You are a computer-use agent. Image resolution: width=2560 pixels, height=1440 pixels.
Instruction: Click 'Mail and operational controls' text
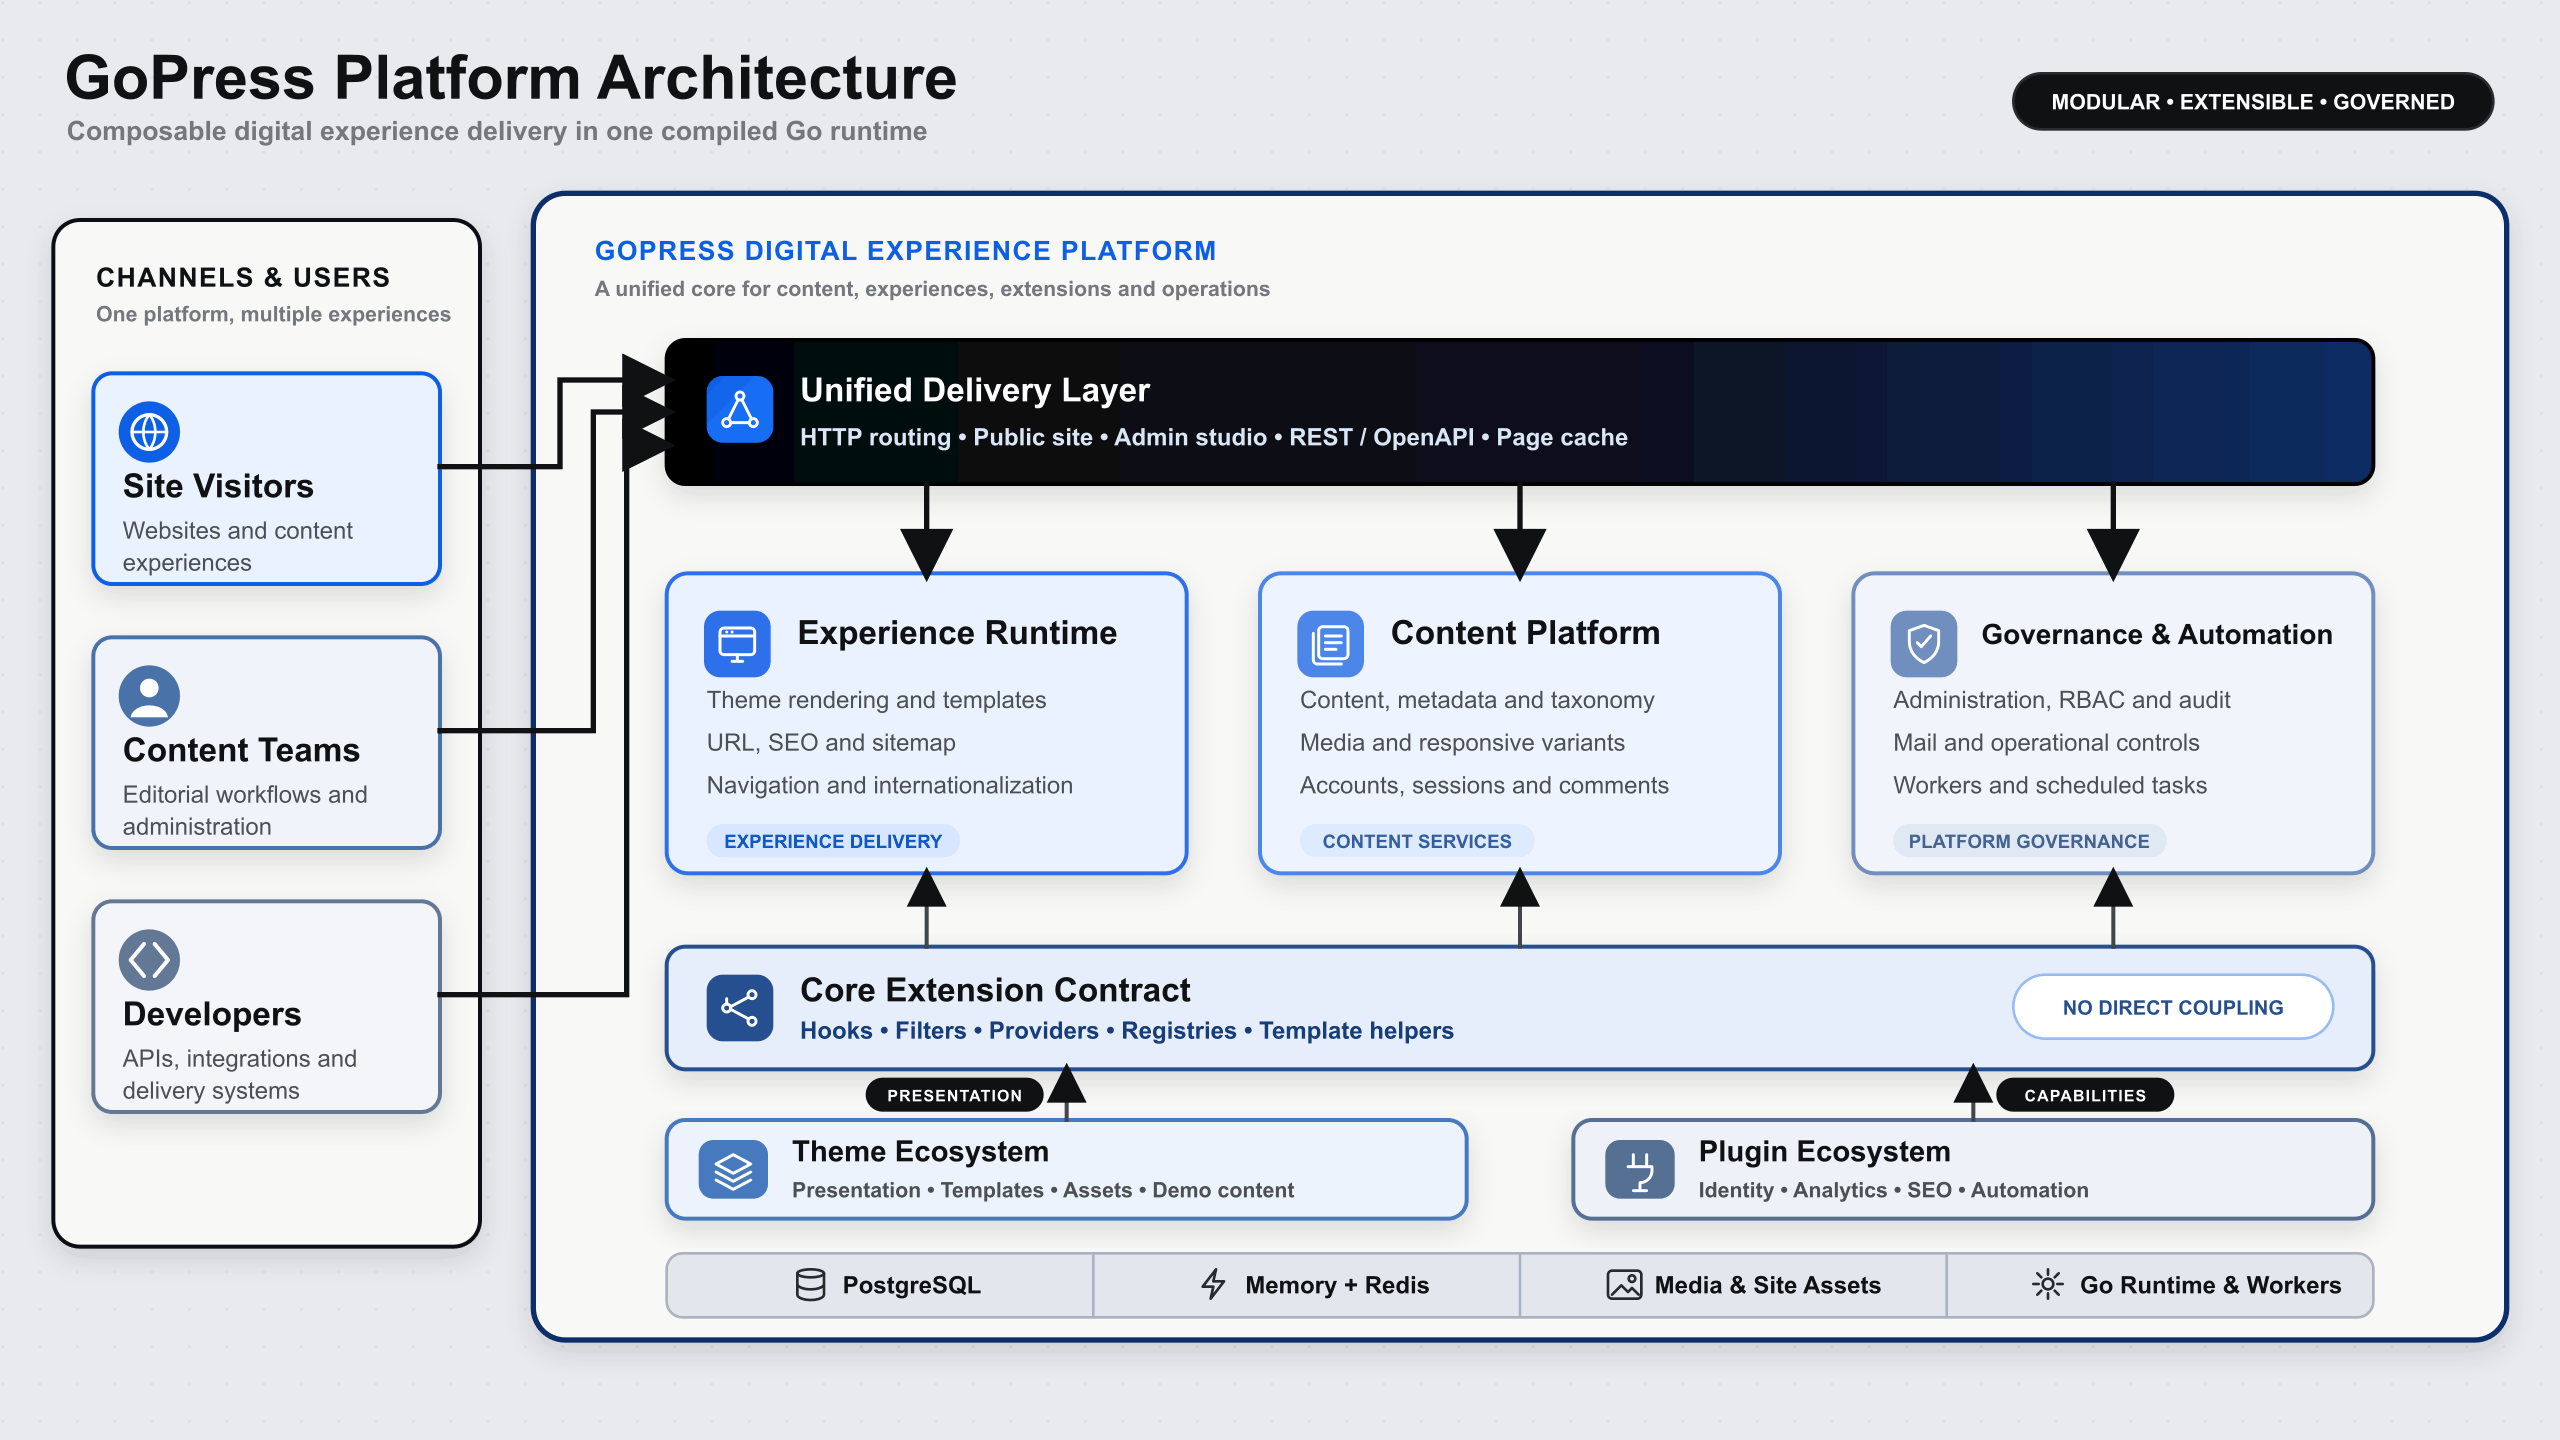[2046, 743]
